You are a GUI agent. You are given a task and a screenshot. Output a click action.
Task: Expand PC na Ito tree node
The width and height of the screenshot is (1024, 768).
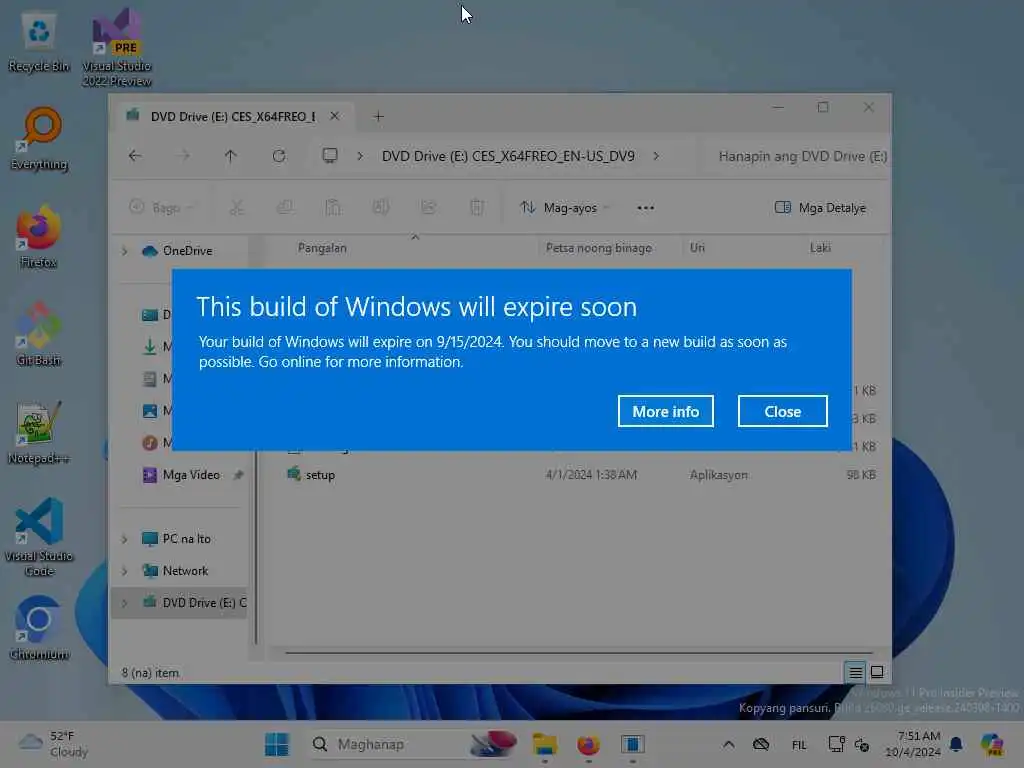pos(125,539)
